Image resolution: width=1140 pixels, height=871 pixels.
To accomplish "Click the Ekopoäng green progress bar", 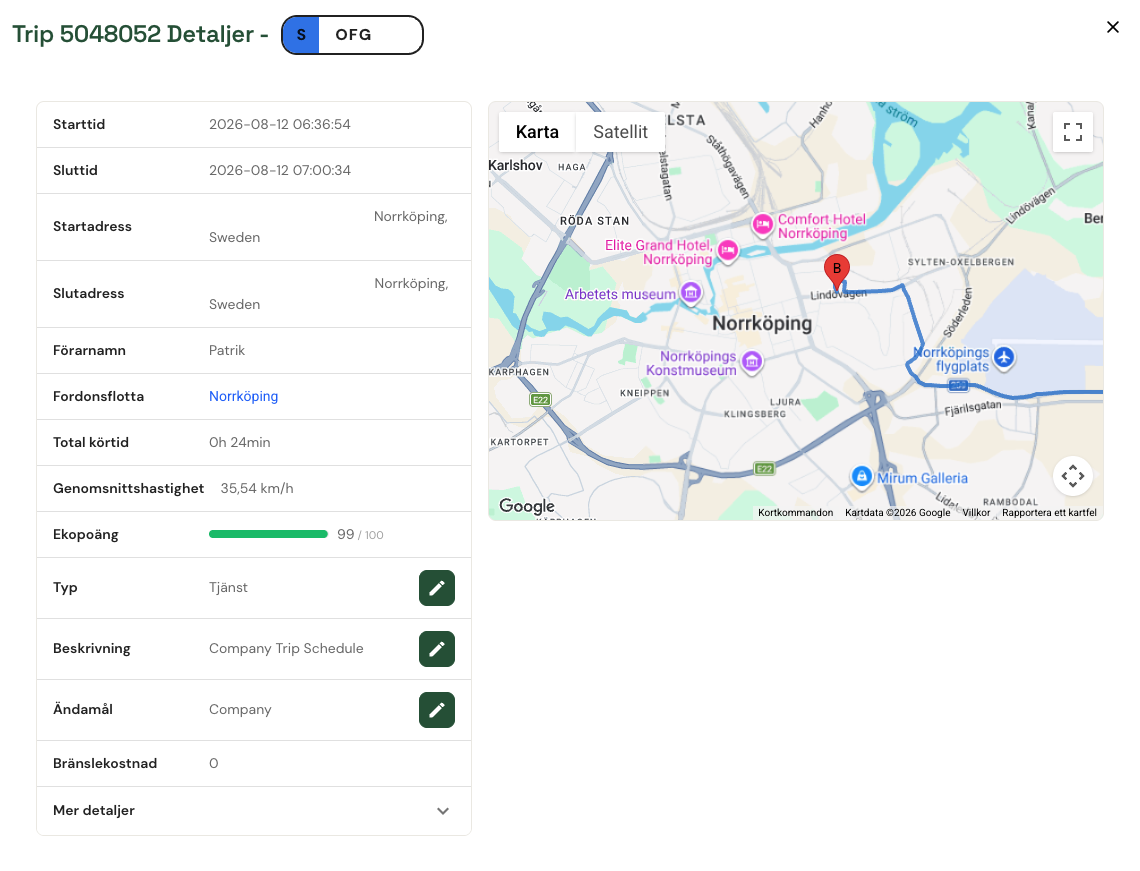I will [268, 534].
